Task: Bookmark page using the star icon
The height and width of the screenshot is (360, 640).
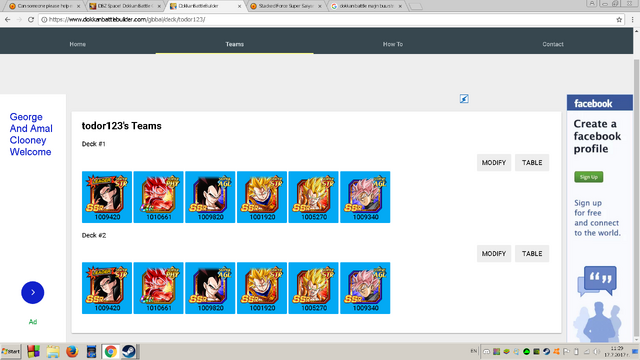Action: click(619, 19)
